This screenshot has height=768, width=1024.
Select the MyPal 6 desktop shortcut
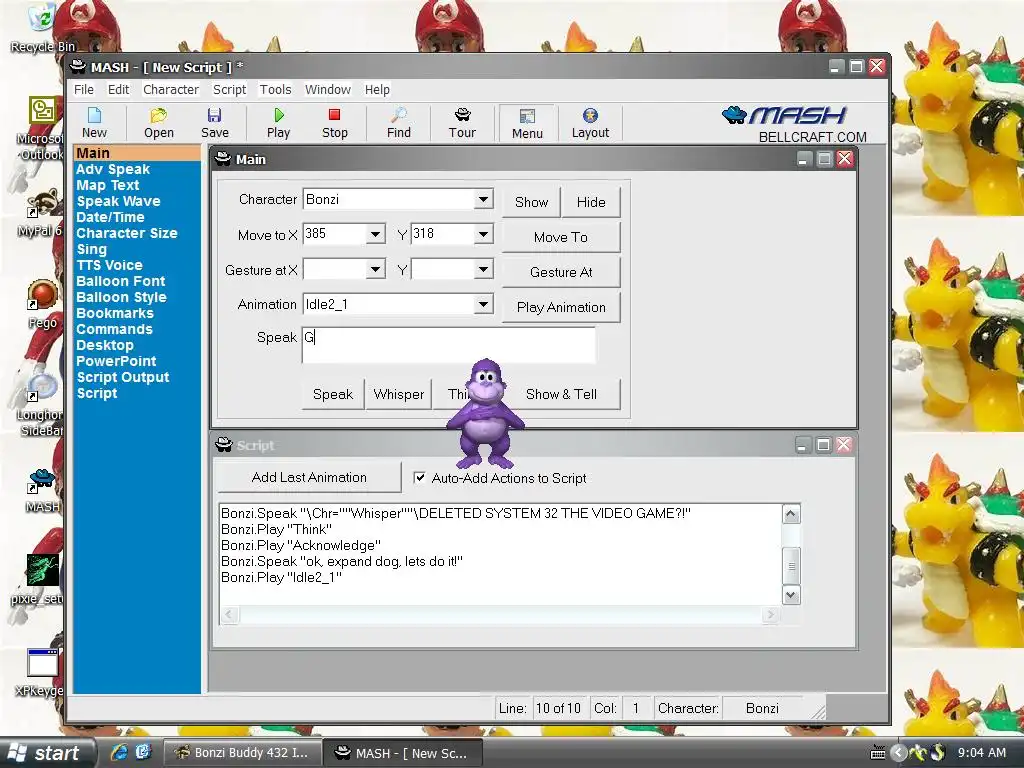coord(40,214)
